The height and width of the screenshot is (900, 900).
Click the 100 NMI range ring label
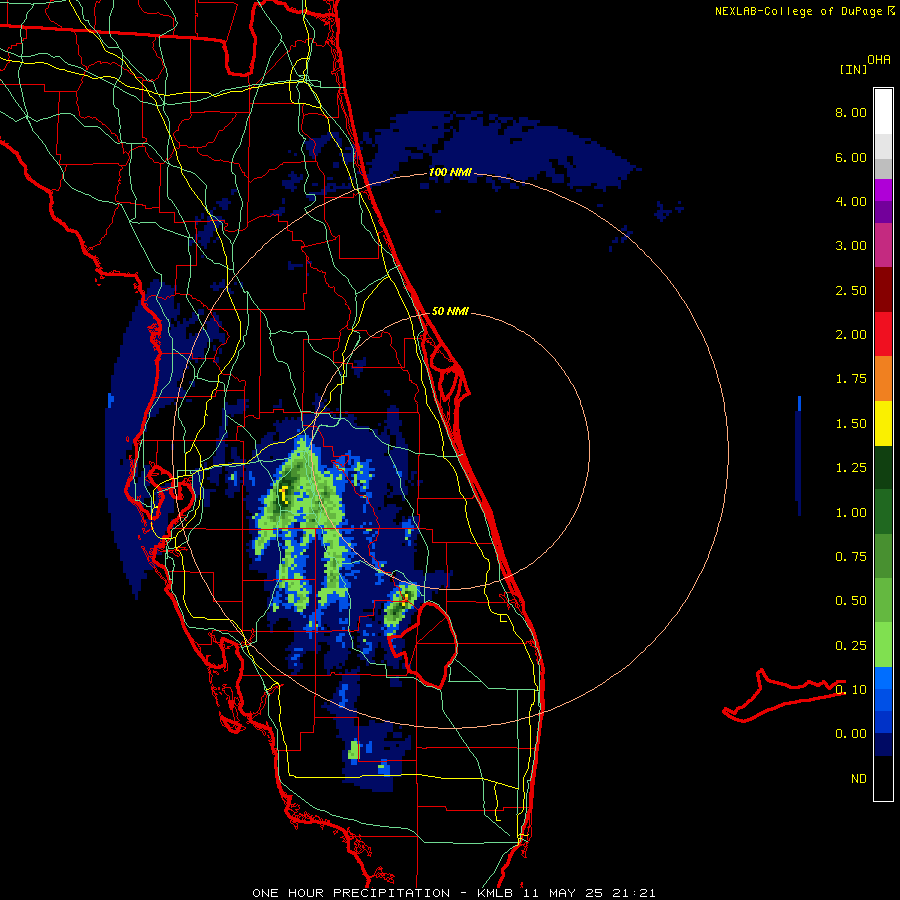coord(450,172)
